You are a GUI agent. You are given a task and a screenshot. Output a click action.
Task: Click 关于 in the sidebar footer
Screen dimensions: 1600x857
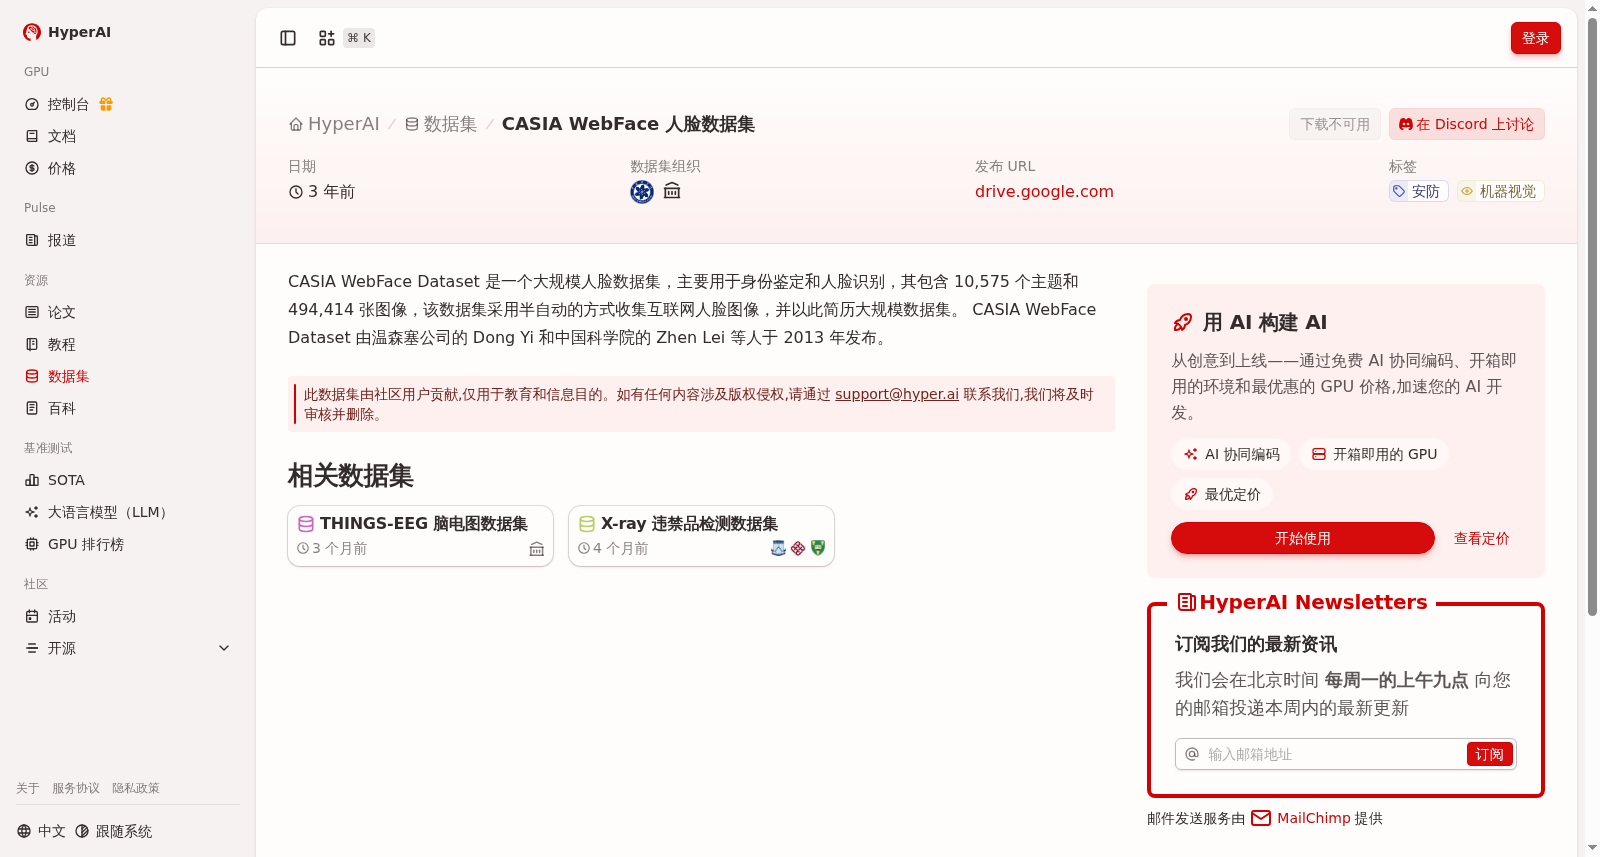[27, 788]
